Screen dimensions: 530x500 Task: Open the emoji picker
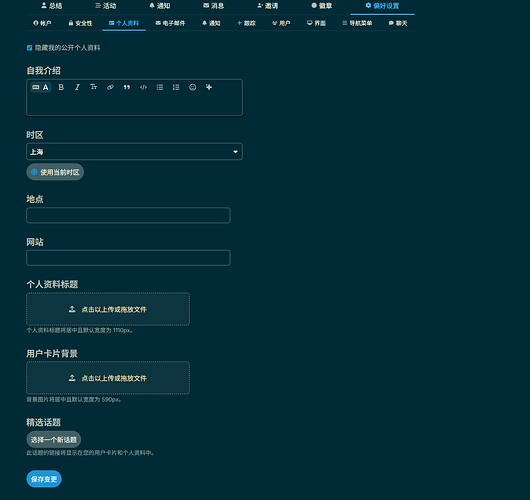click(x=193, y=87)
